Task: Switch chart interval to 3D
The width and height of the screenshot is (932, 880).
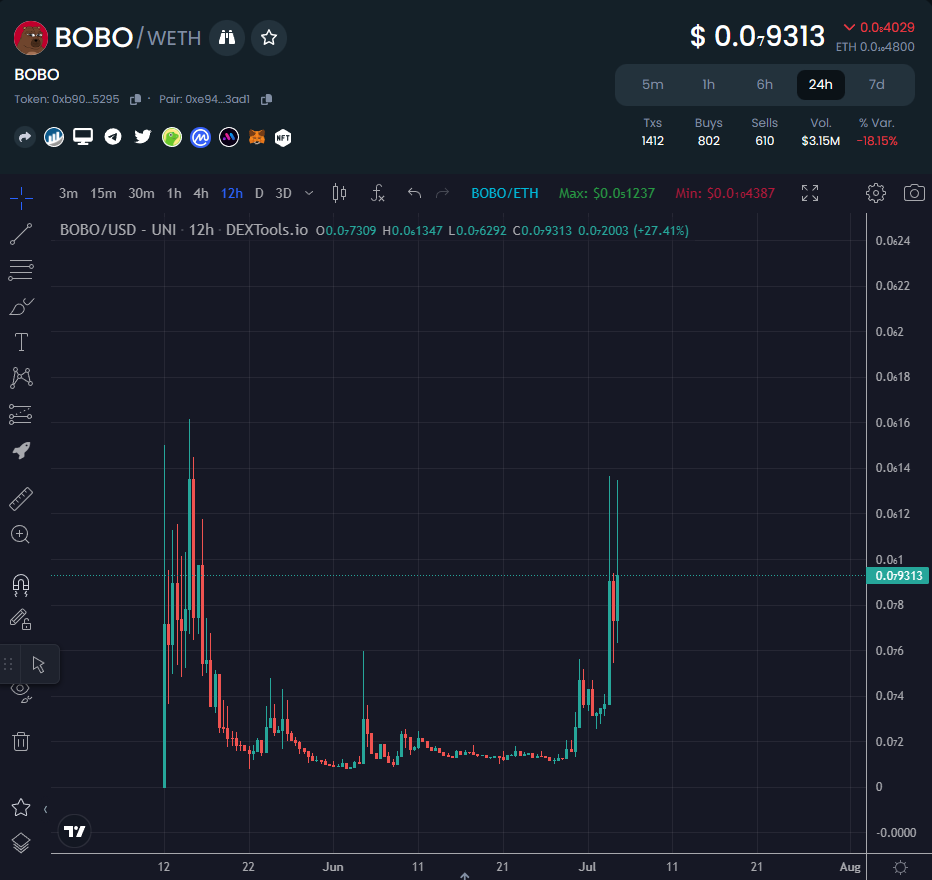Action: pos(284,193)
